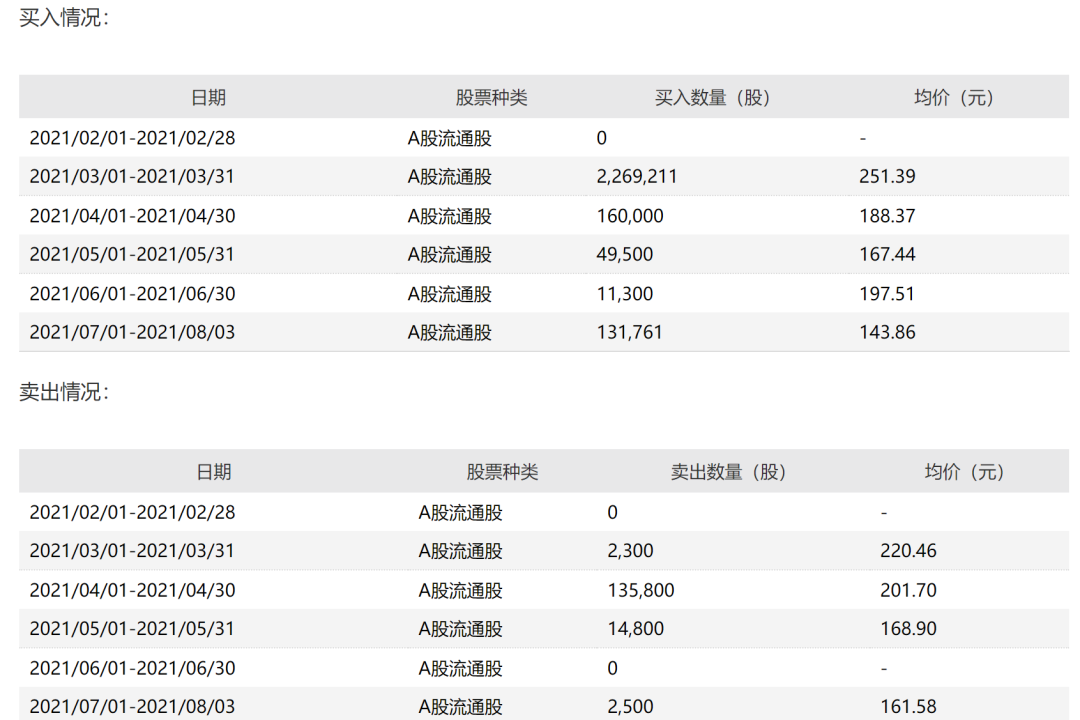1080x720 pixels.
Task: Click the 168.90 average price cell
Action: pyautogui.click(x=908, y=629)
